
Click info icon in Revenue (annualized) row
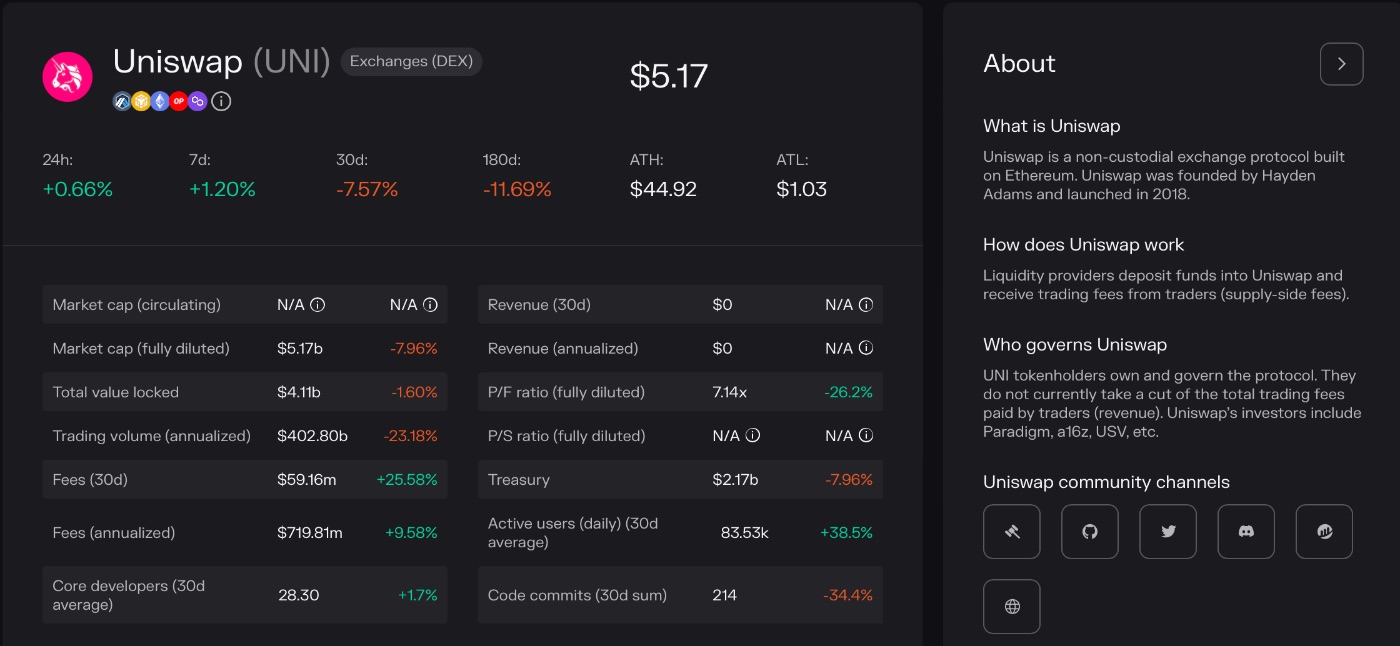866,349
